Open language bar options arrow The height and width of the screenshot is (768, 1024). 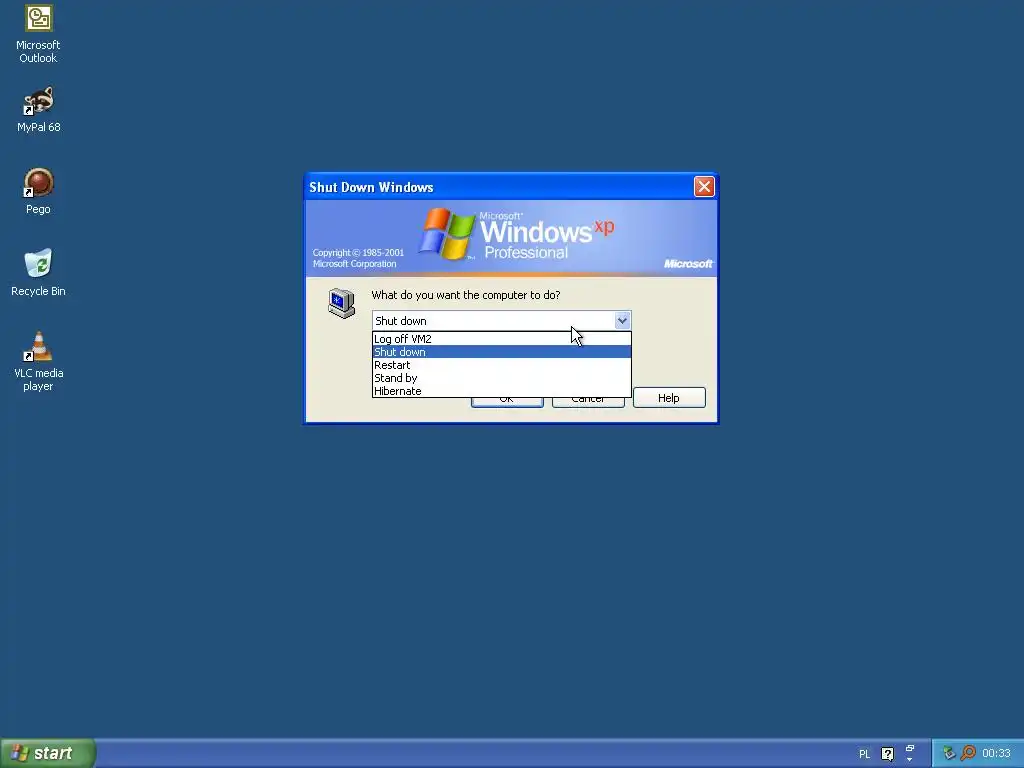click(x=910, y=760)
